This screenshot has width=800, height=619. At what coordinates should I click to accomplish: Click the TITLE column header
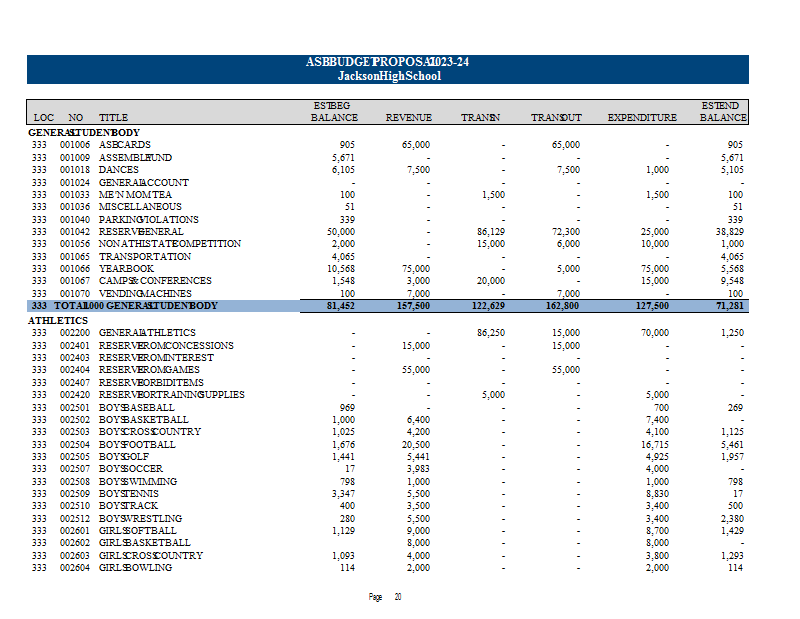113,118
